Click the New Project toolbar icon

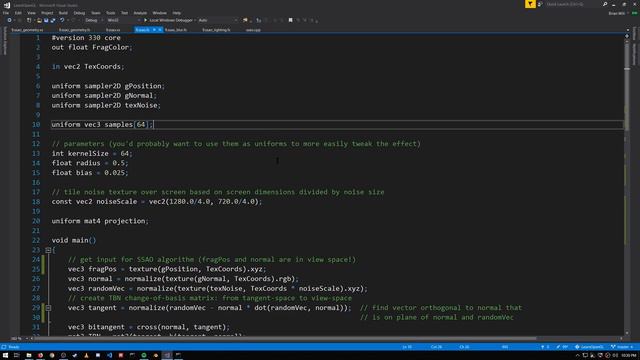[29, 20]
